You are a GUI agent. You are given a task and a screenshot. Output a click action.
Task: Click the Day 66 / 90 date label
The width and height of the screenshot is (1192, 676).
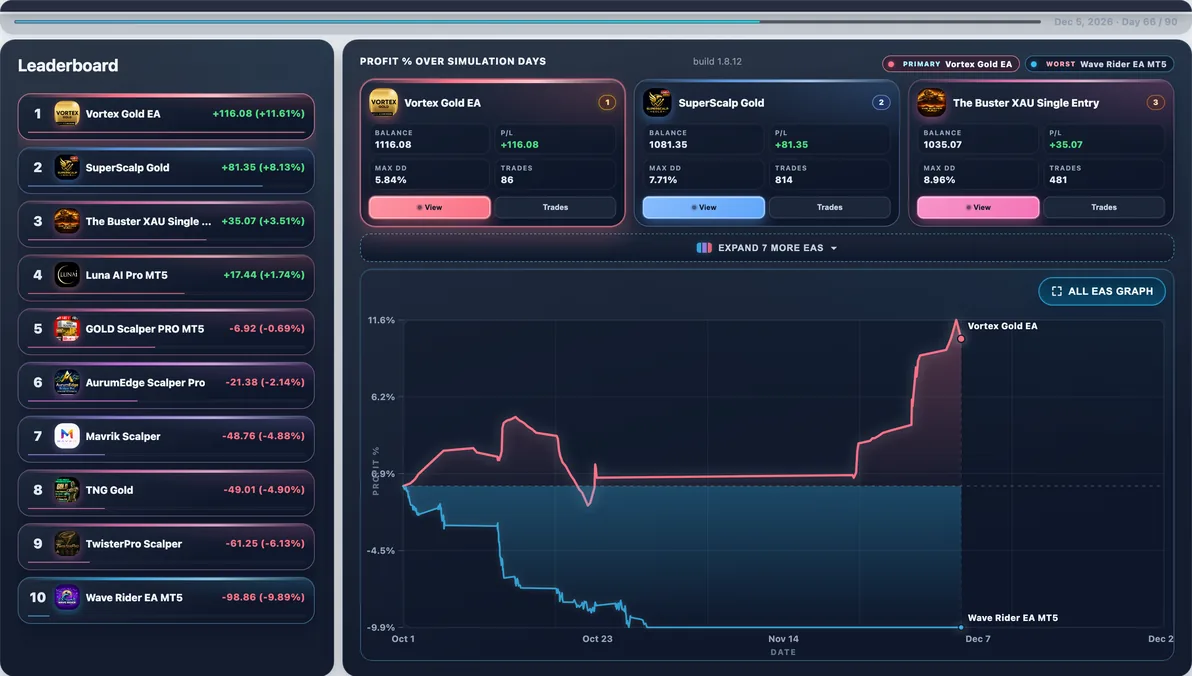1115,22
